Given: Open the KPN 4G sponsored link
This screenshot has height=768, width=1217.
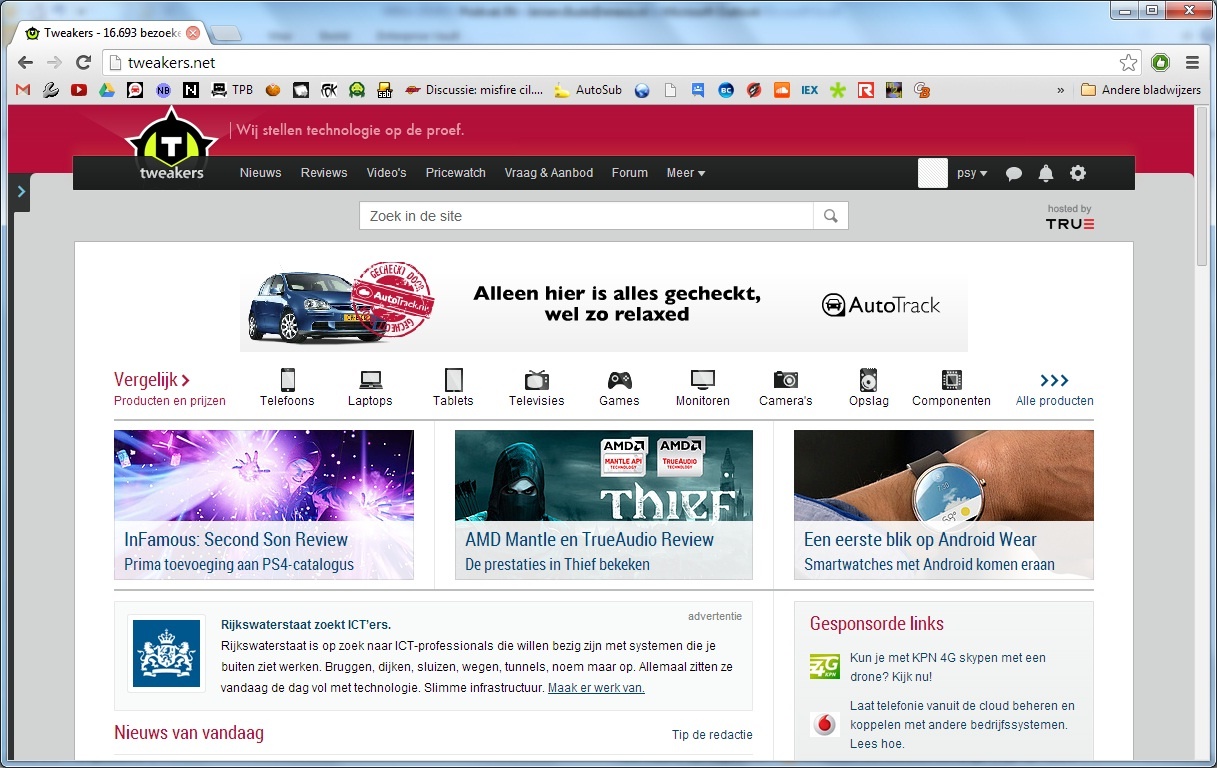Looking at the screenshot, I should point(947,667).
